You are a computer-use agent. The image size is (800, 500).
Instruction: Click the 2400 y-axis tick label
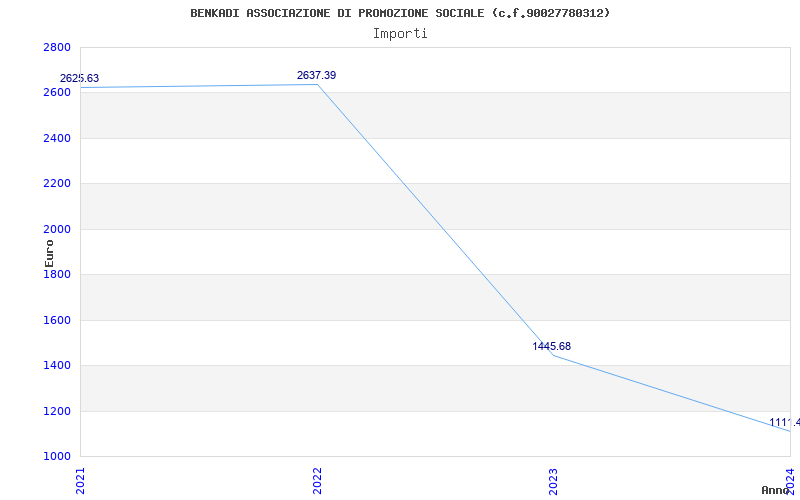pos(57,138)
